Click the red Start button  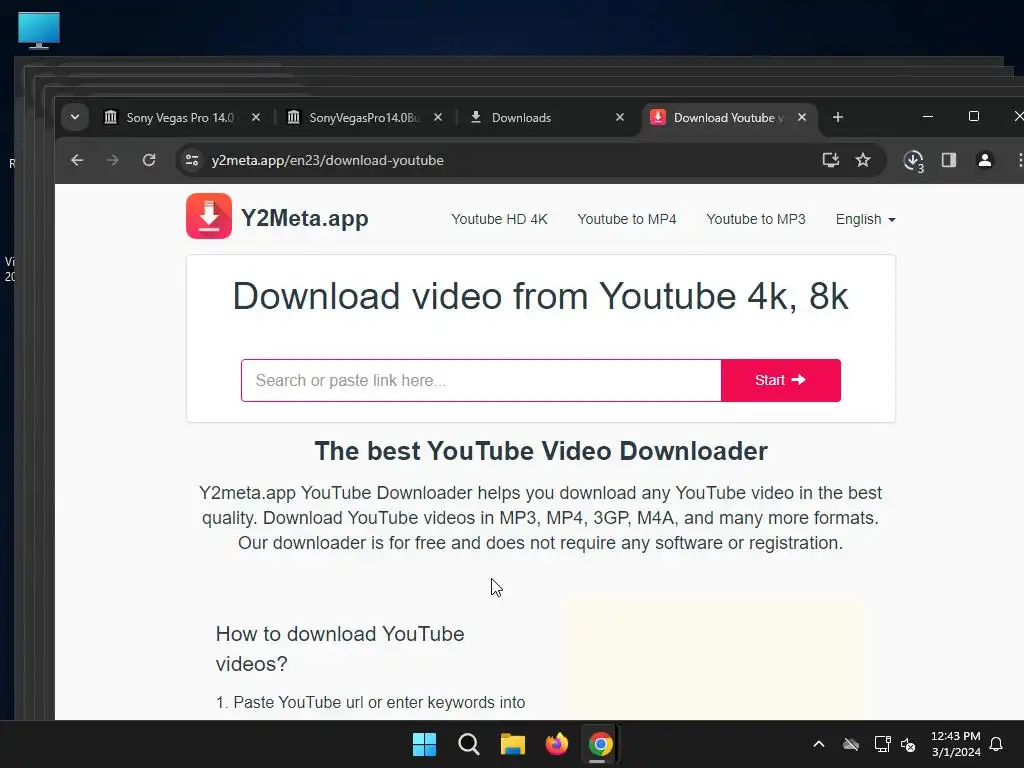[781, 380]
